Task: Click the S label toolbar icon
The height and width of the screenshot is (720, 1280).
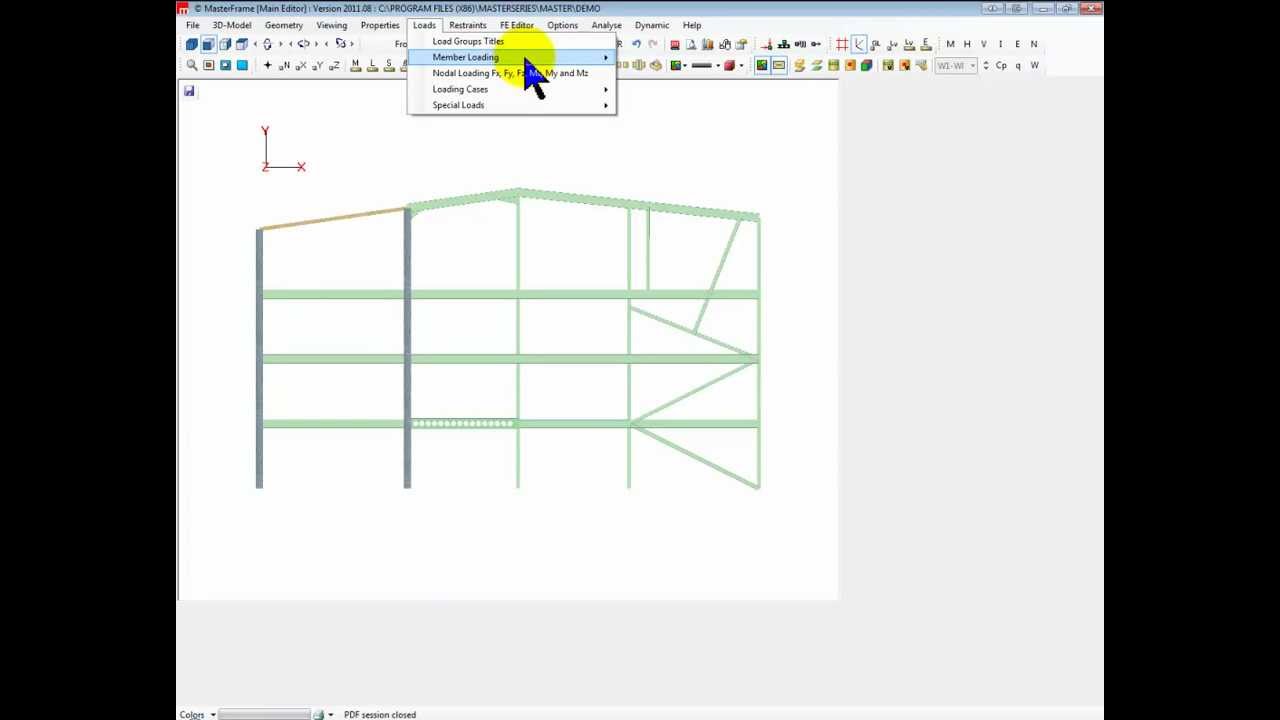Action: point(389,65)
